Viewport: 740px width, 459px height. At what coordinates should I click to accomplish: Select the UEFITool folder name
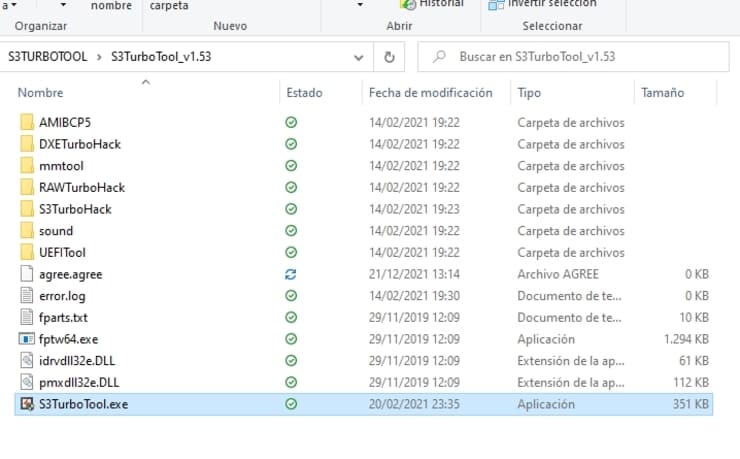coord(62,252)
